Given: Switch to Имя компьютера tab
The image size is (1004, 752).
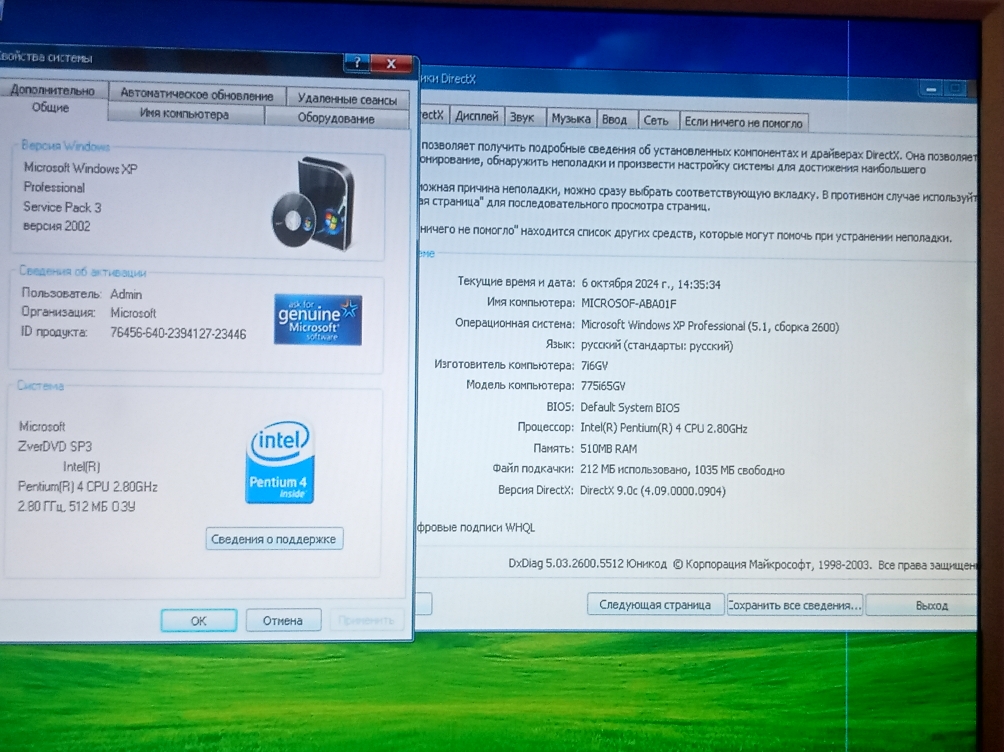Looking at the screenshot, I should coord(184,115).
